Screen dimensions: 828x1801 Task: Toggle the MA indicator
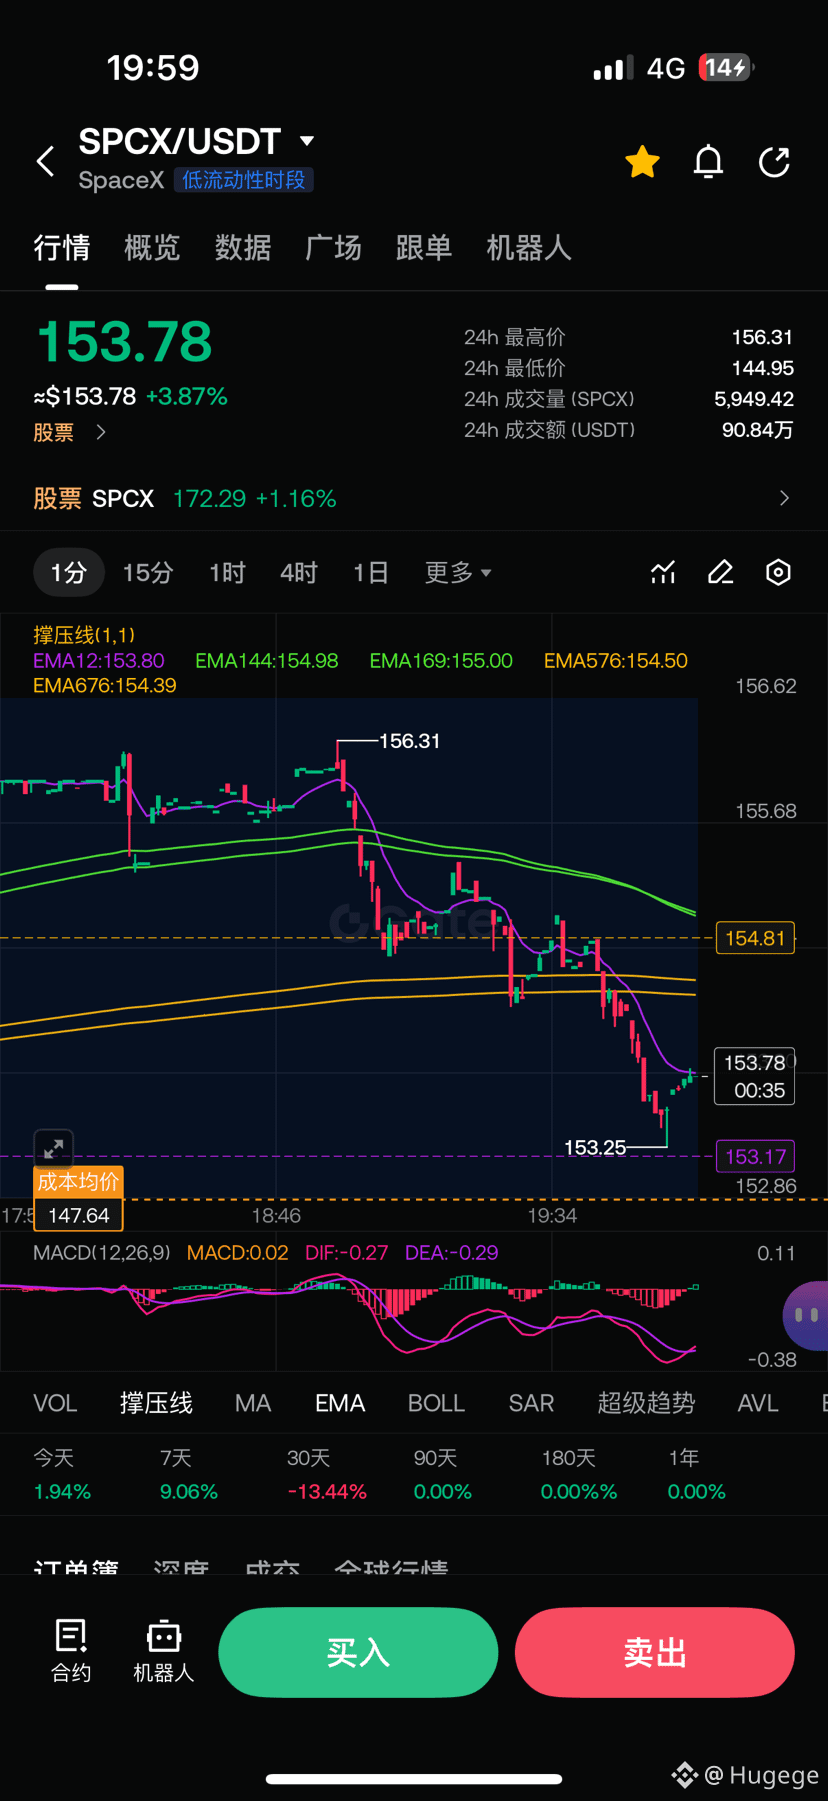(253, 1403)
